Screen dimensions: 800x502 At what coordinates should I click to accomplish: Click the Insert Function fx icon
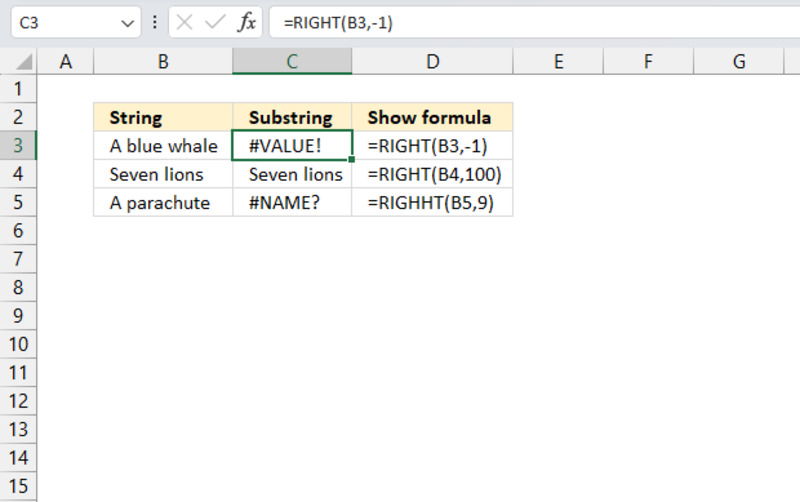pyautogui.click(x=247, y=22)
